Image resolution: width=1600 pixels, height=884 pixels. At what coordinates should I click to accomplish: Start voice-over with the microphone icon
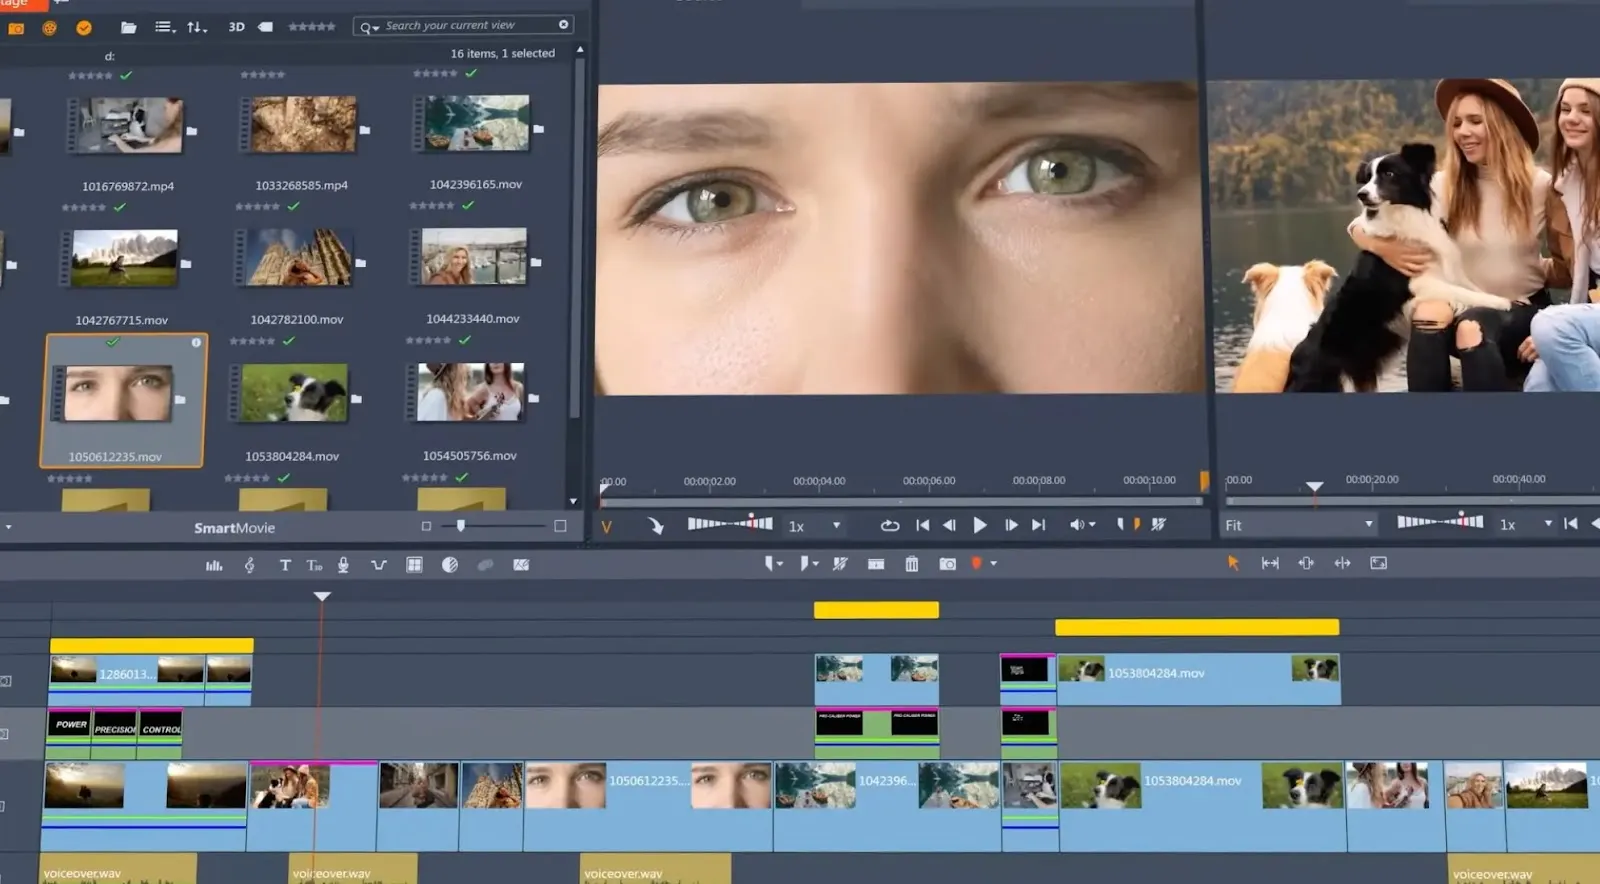coord(343,565)
